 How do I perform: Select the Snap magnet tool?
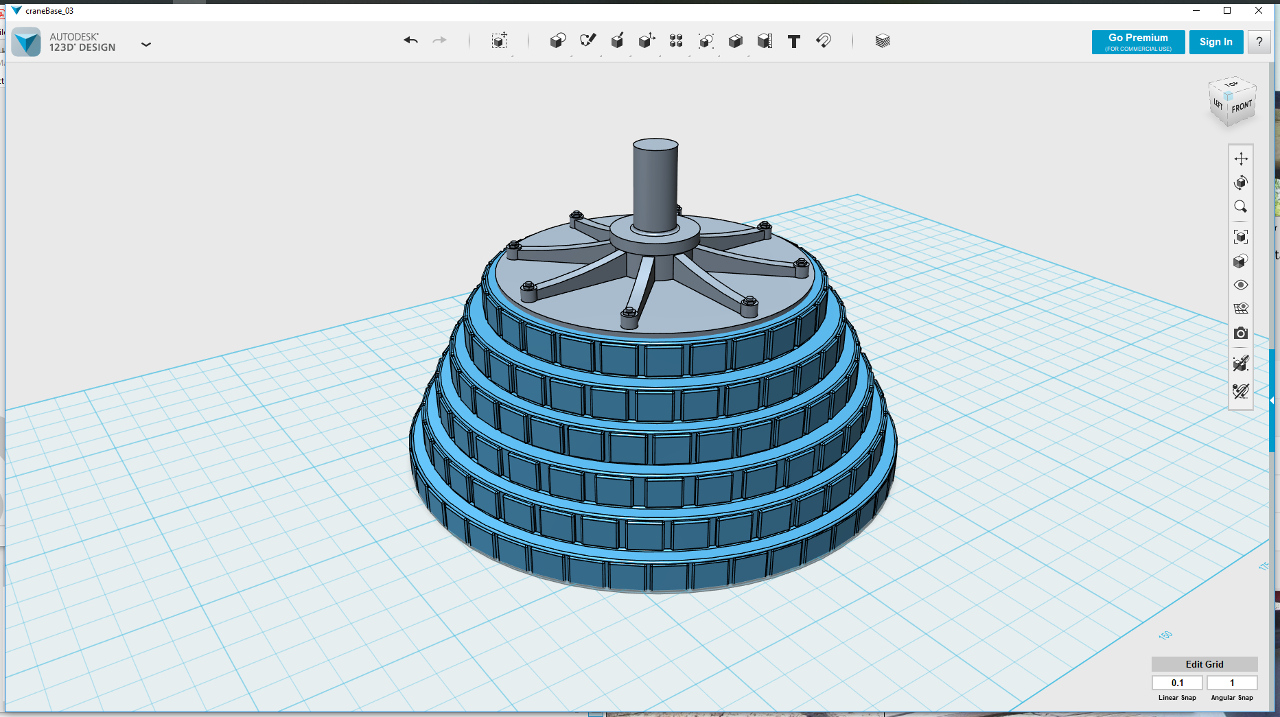click(823, 41)
